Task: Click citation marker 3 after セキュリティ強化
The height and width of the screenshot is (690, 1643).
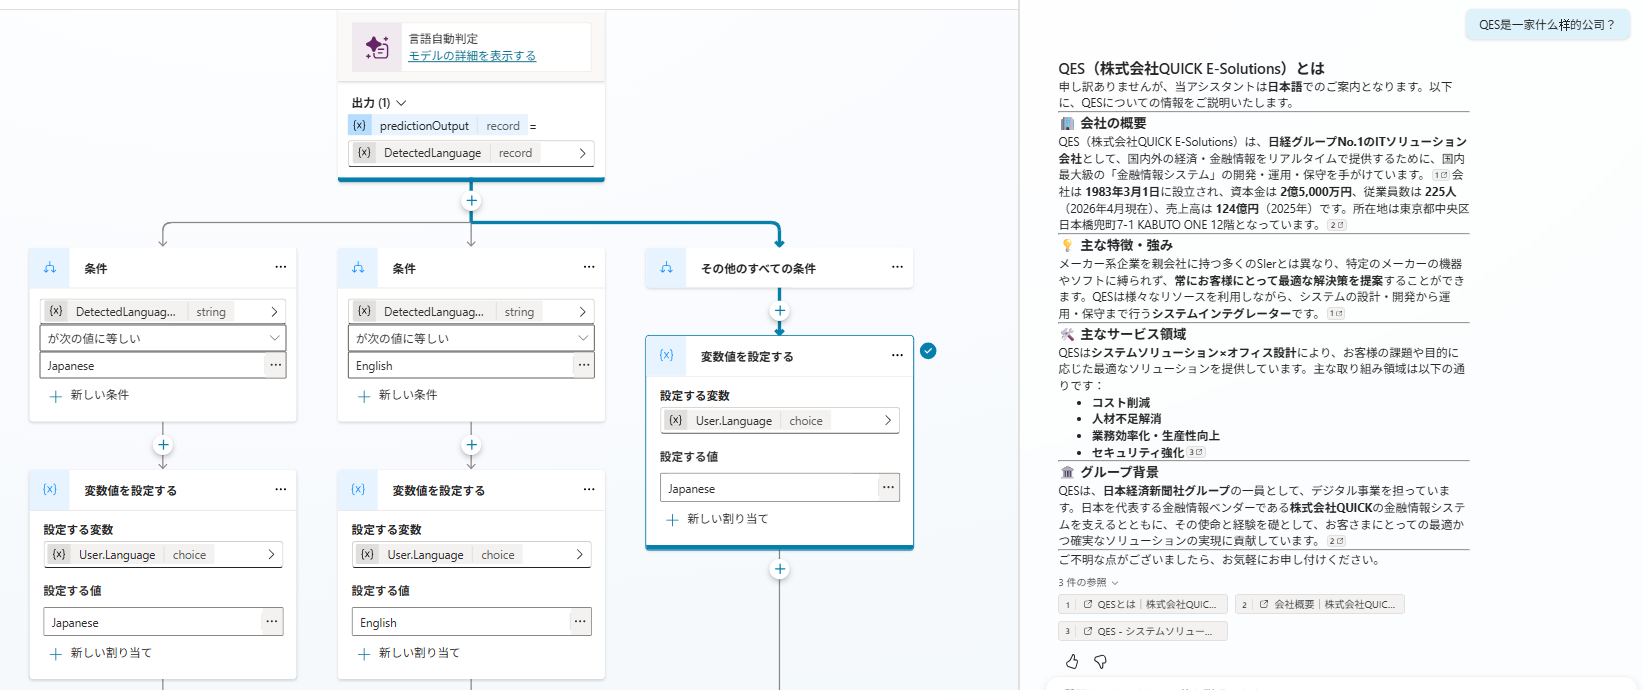Action: coord(1196,453)
